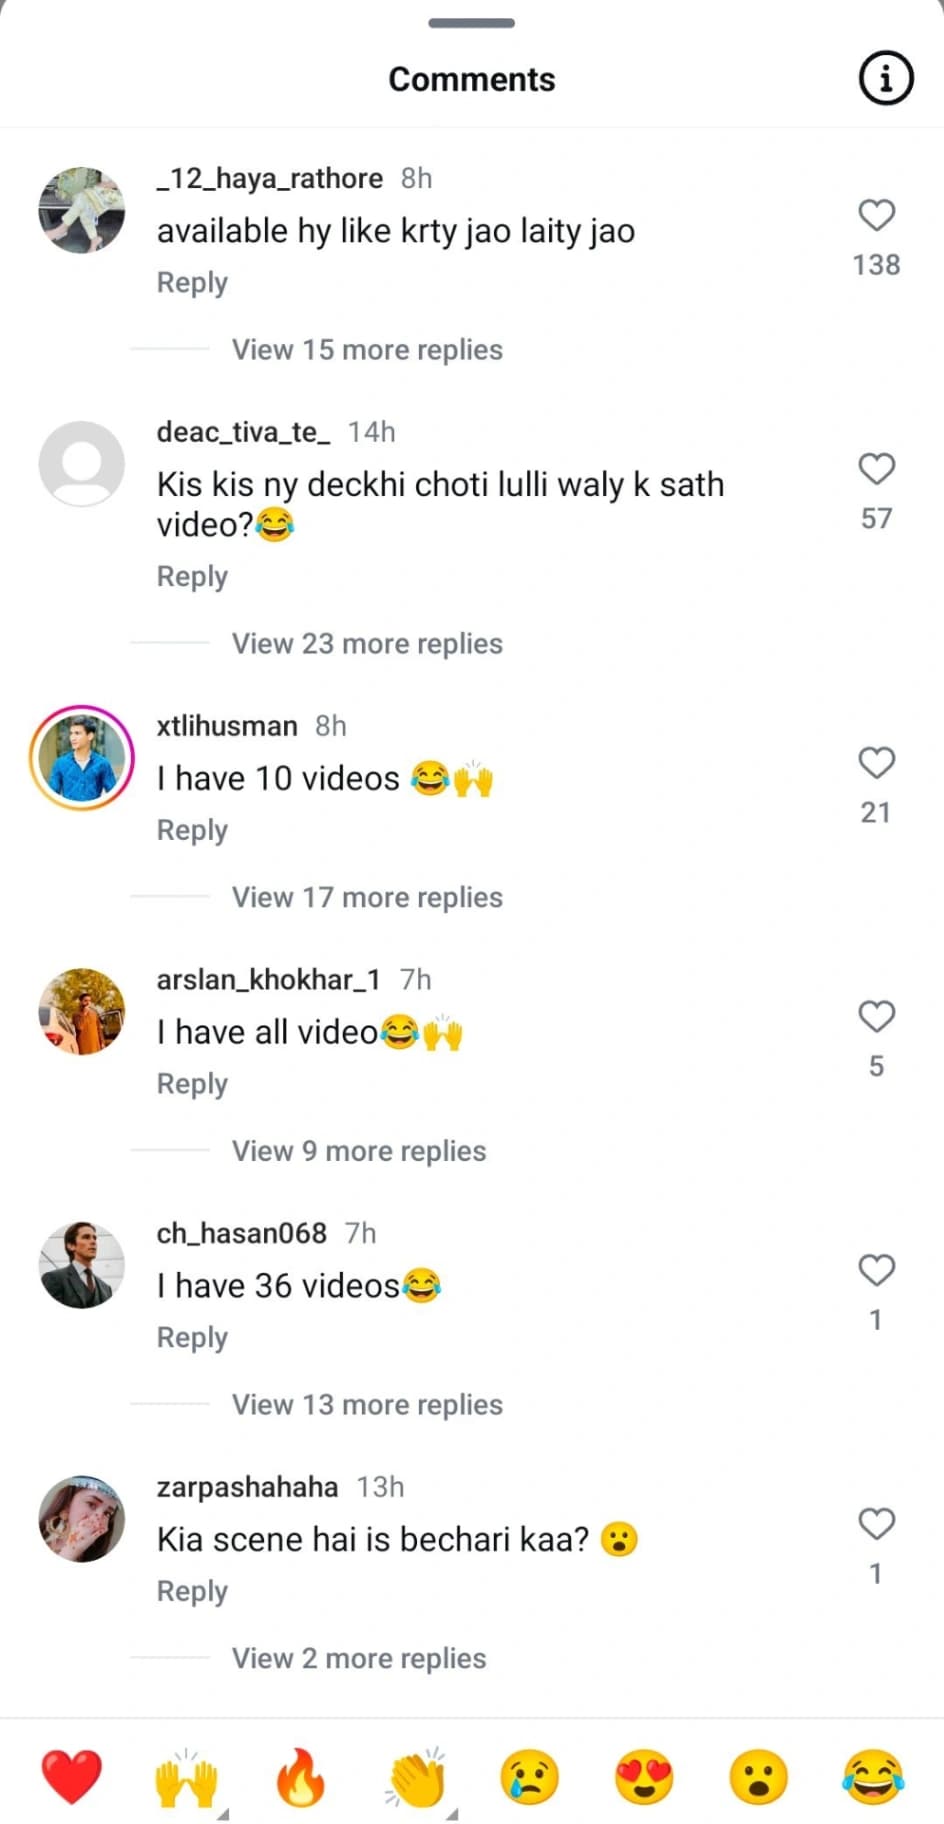Image resolution: width=944 pixels, height=1824 pixels.
Task: Open the comments info icon
Action: pyautogui.click(x=885, y=78)
